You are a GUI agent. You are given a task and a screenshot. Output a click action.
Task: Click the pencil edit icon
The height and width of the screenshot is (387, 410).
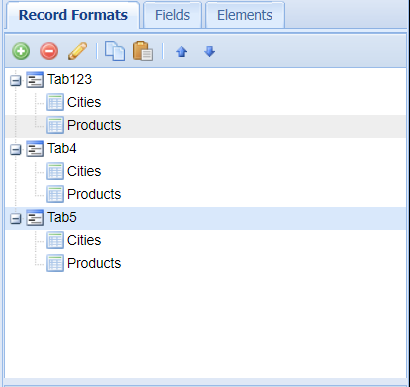77,51
